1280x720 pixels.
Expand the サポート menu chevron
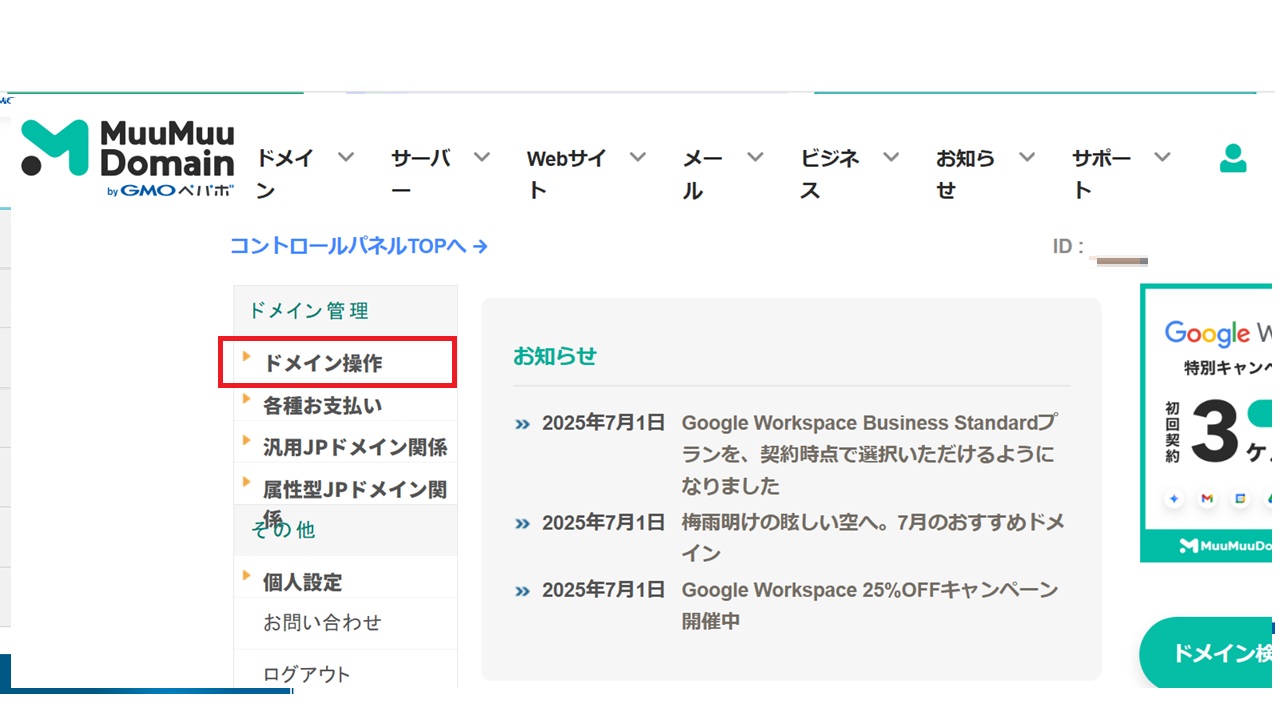click(x=1162, y=157)
